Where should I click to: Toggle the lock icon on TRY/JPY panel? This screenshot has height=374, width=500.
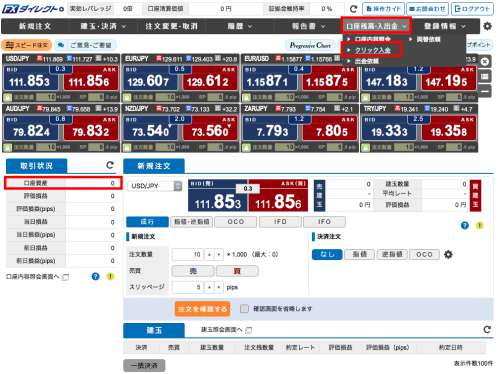(x=365, y=147)
